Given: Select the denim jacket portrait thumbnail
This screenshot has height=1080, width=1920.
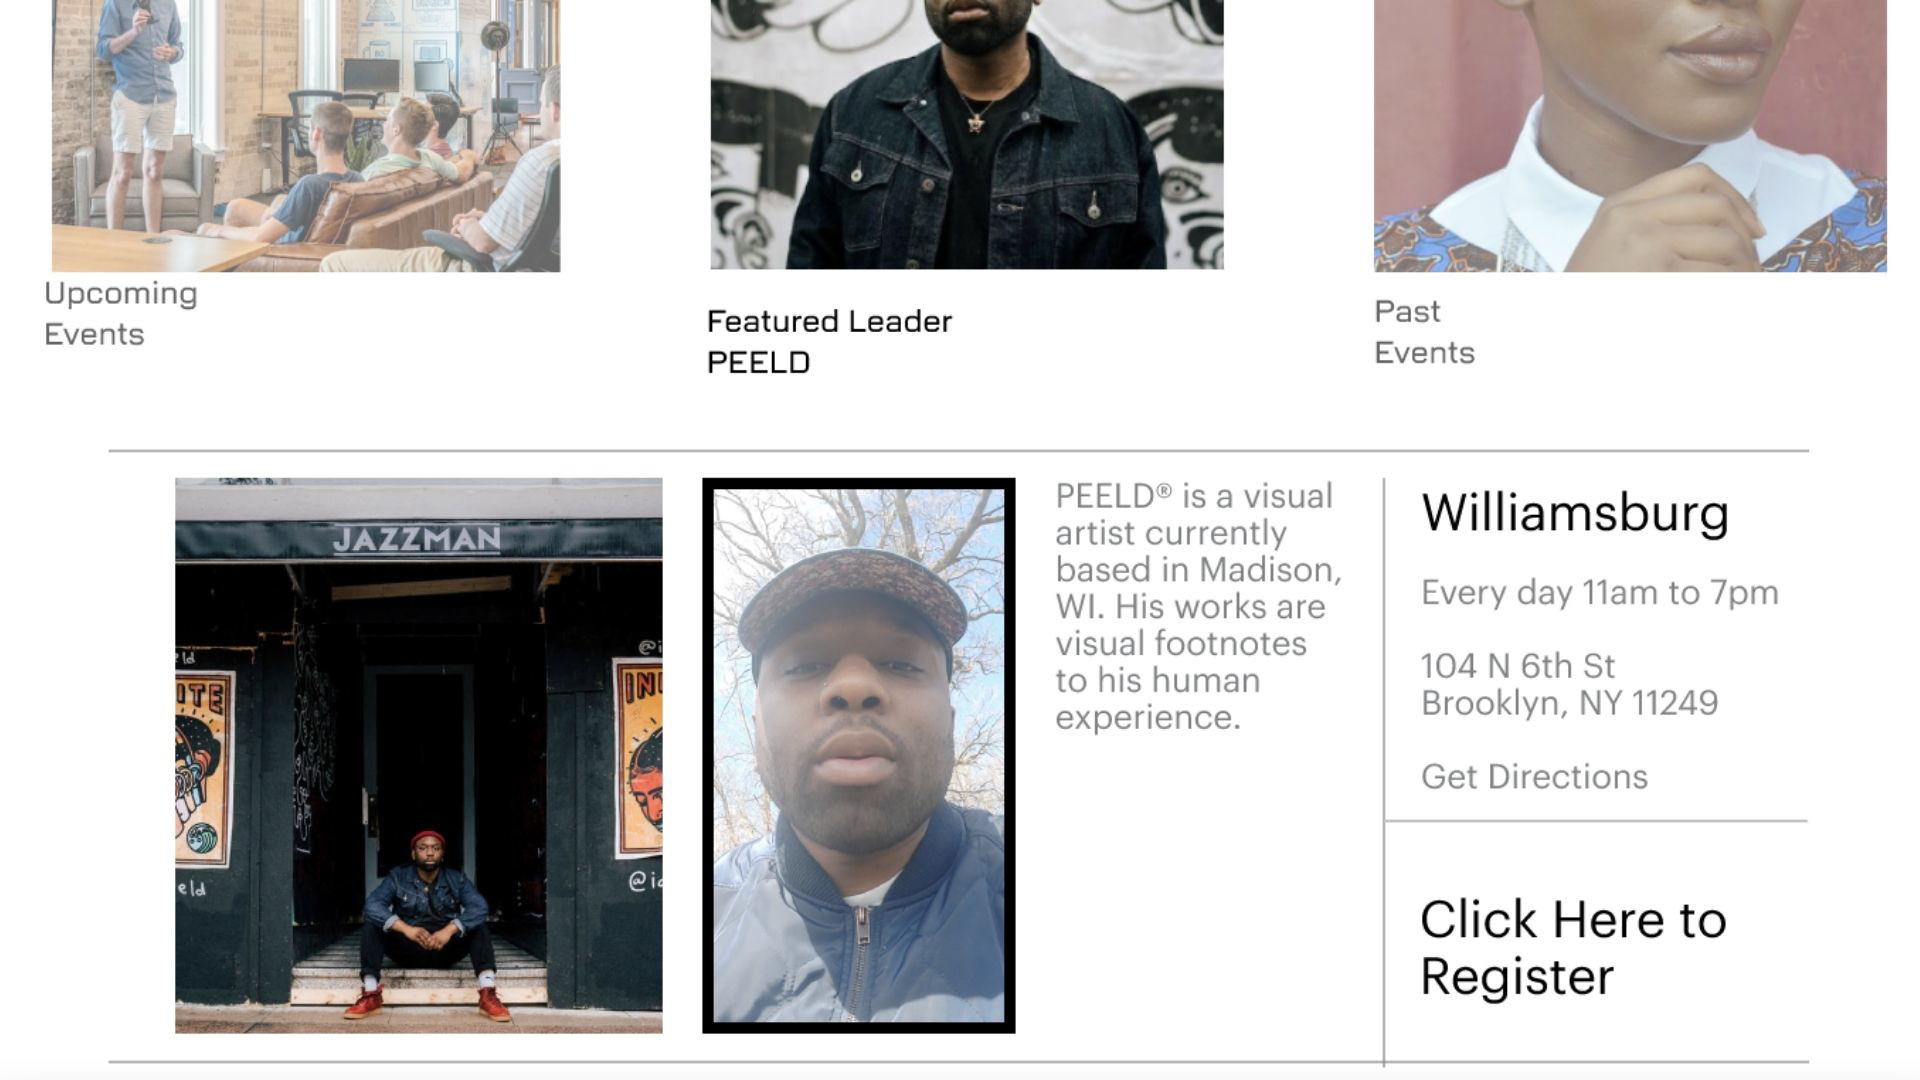Looking at the screenshot, I should (x=967, y=134).
